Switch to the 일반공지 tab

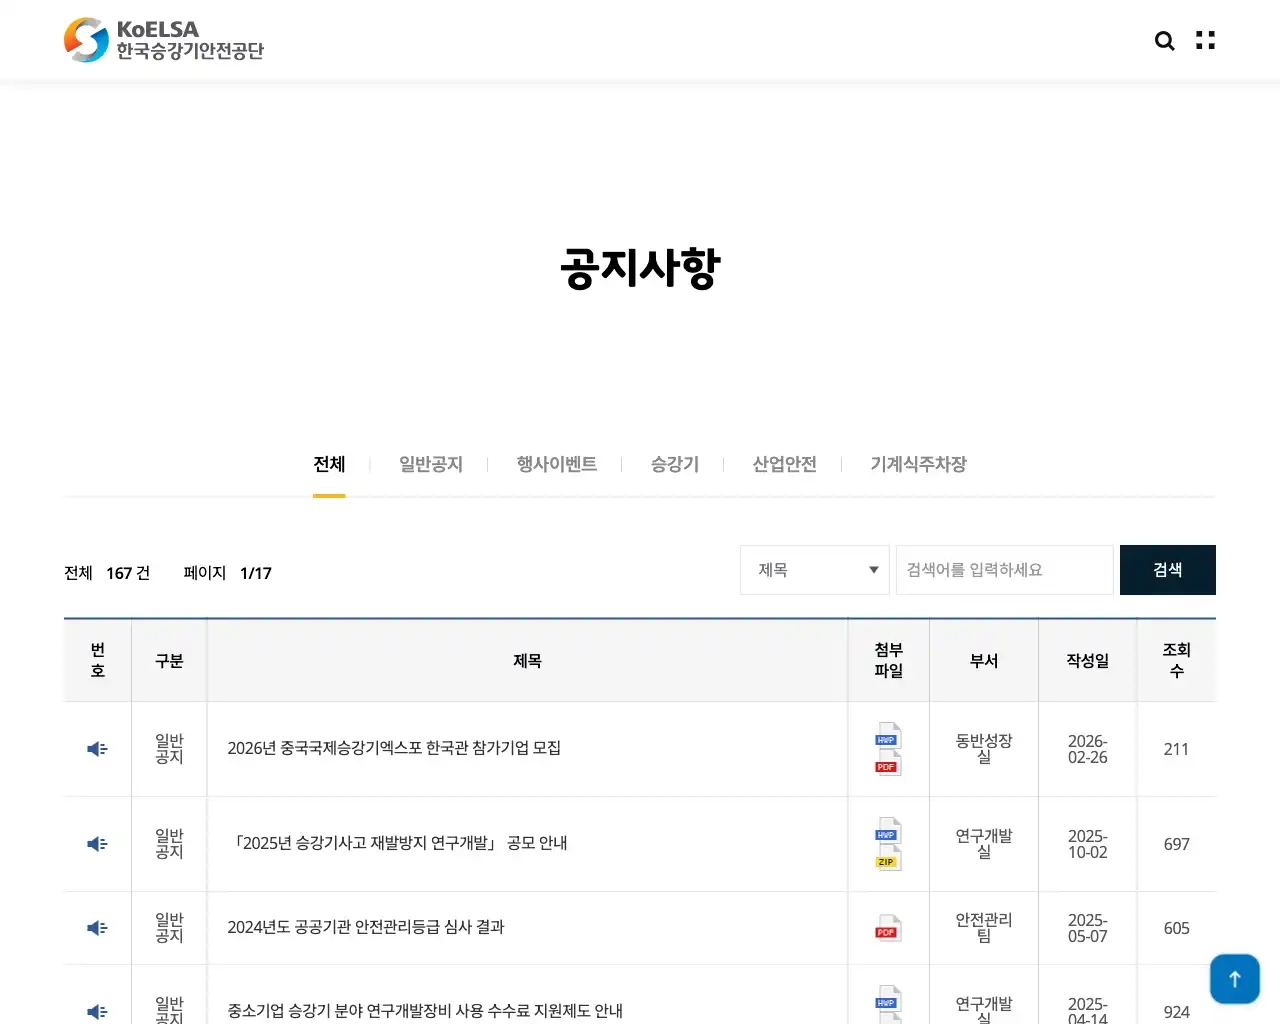click(430, 464)
